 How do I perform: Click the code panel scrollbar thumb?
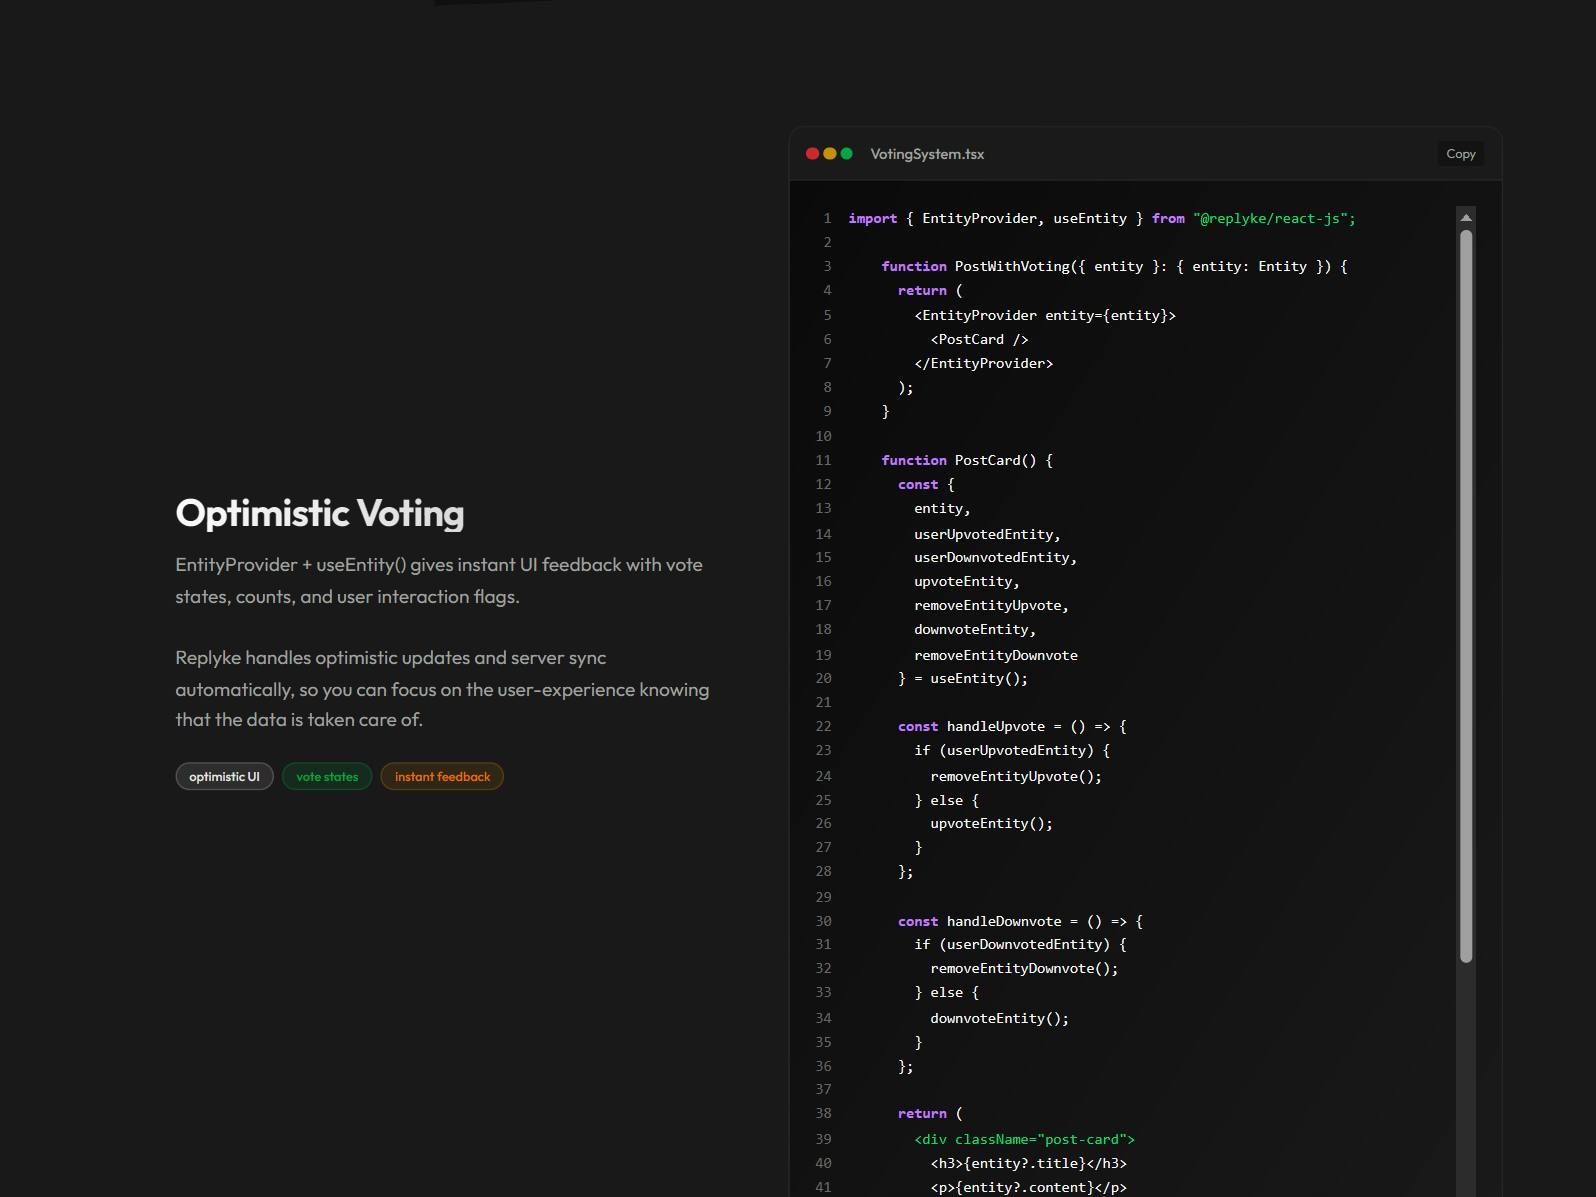click(1466, 597)
